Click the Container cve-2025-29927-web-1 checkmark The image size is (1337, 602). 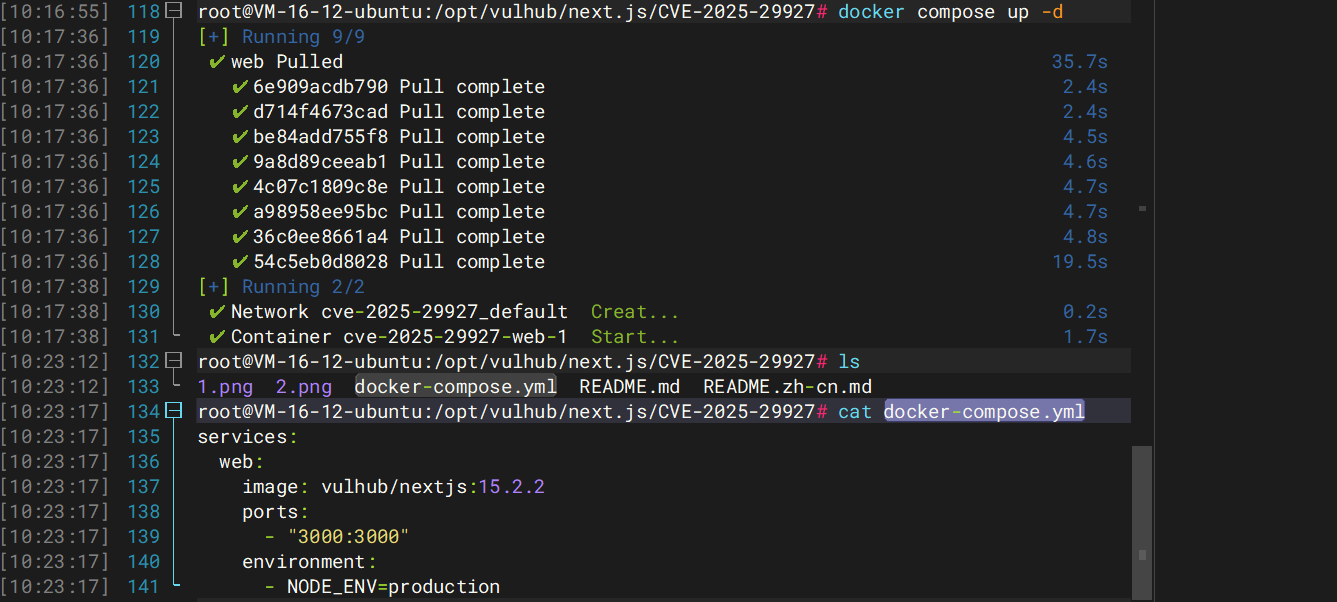(217, 337)
